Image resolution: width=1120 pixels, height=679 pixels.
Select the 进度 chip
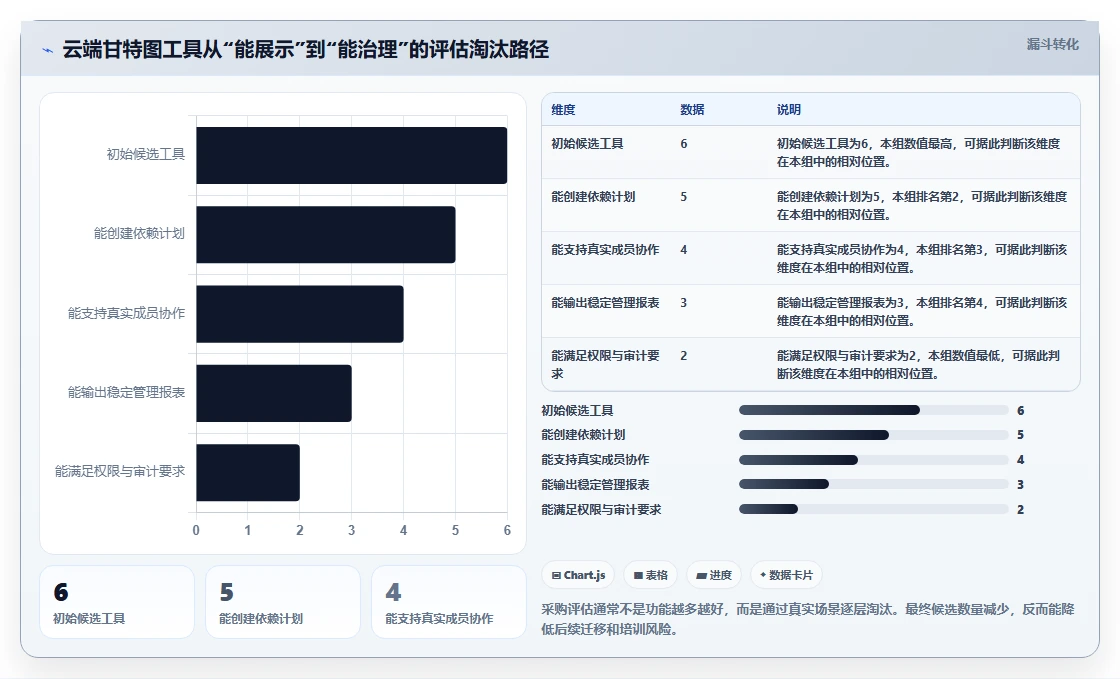[x=714, y=575]
